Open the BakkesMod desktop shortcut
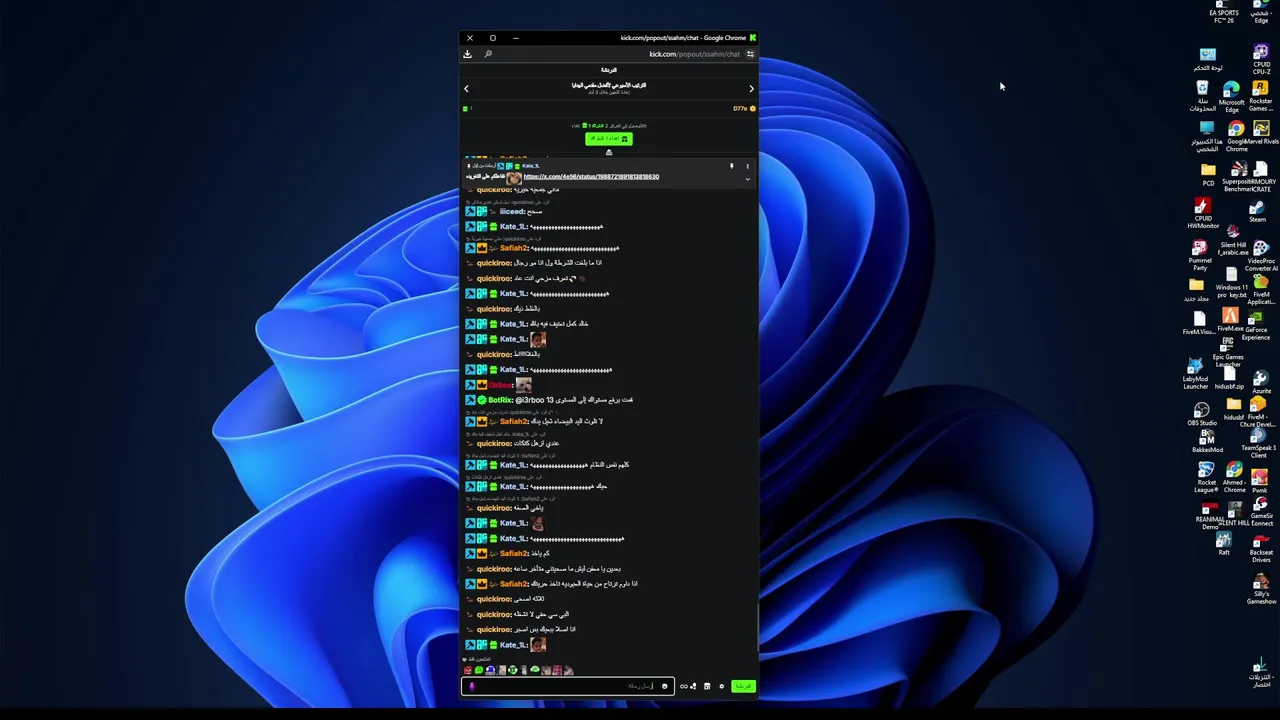The width and height of the screenshot is (1280, 720). pyautogui.click(x=1207, y=442)
